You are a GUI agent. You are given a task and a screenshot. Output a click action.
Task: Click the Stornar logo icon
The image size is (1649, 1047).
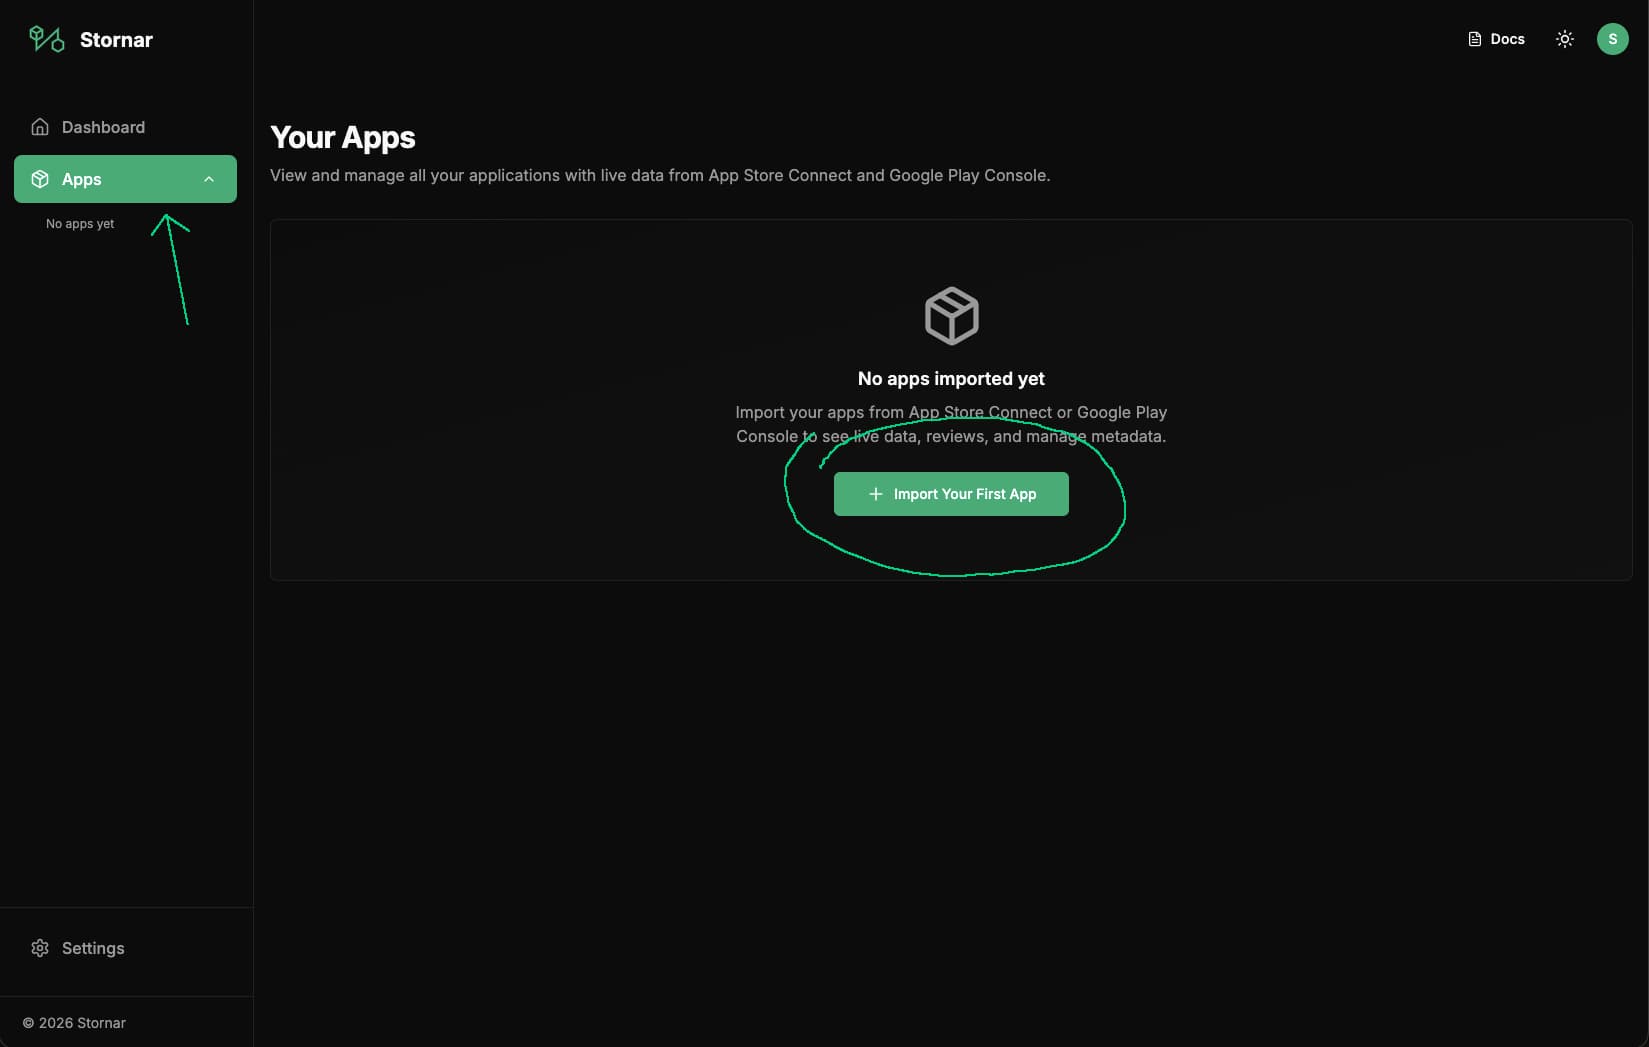(x=46, y=39)
